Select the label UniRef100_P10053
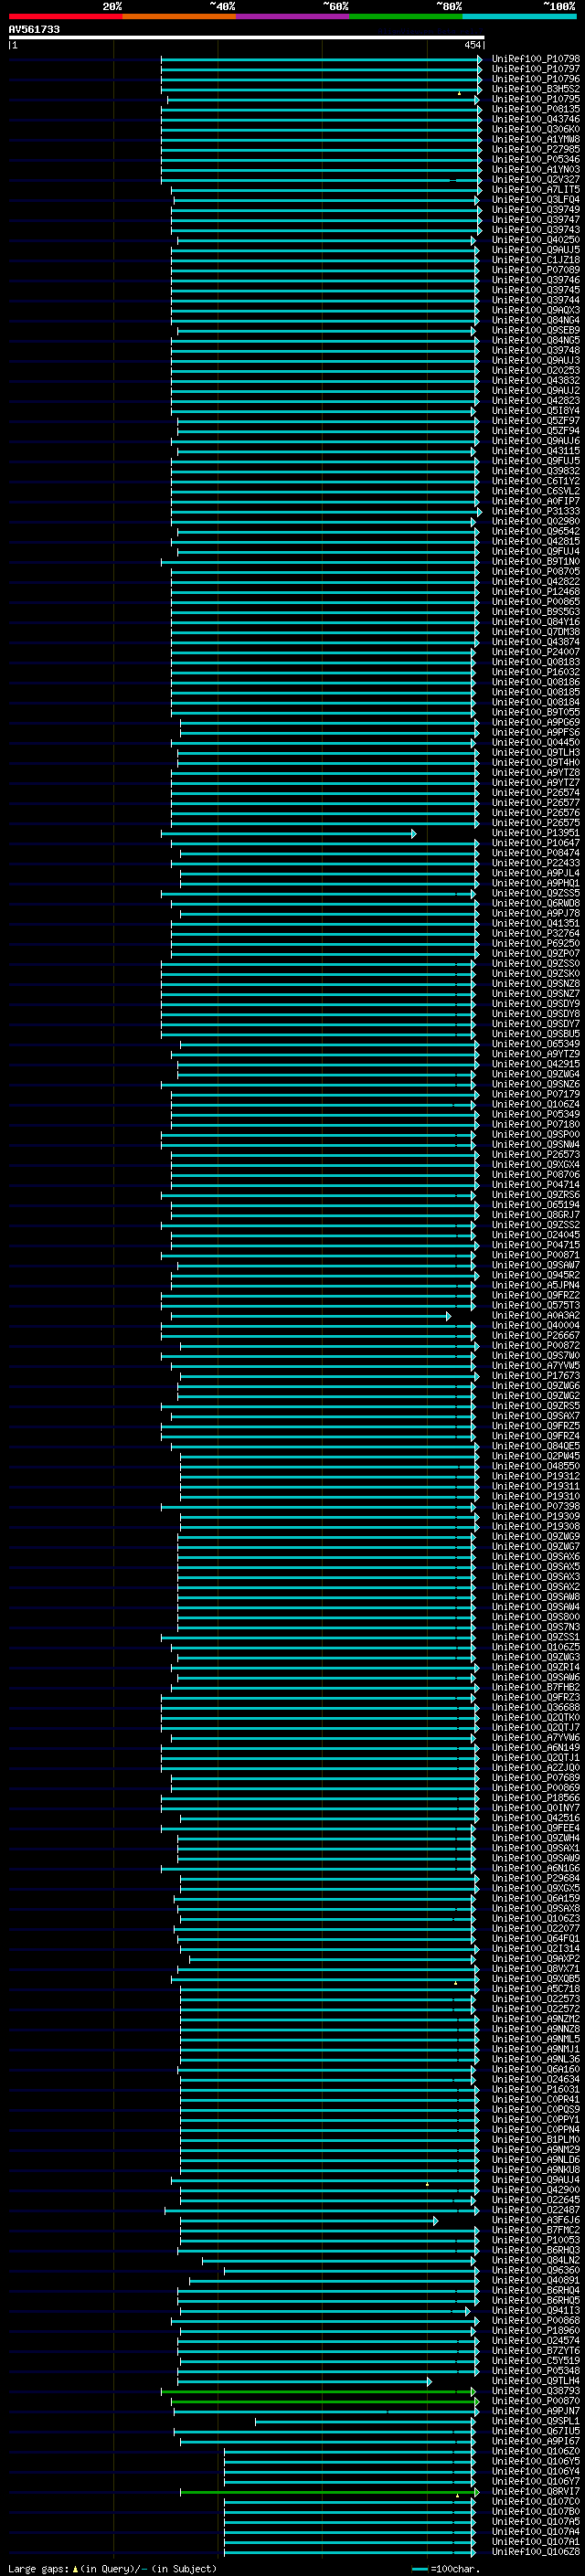 (x=536, y=2241)
